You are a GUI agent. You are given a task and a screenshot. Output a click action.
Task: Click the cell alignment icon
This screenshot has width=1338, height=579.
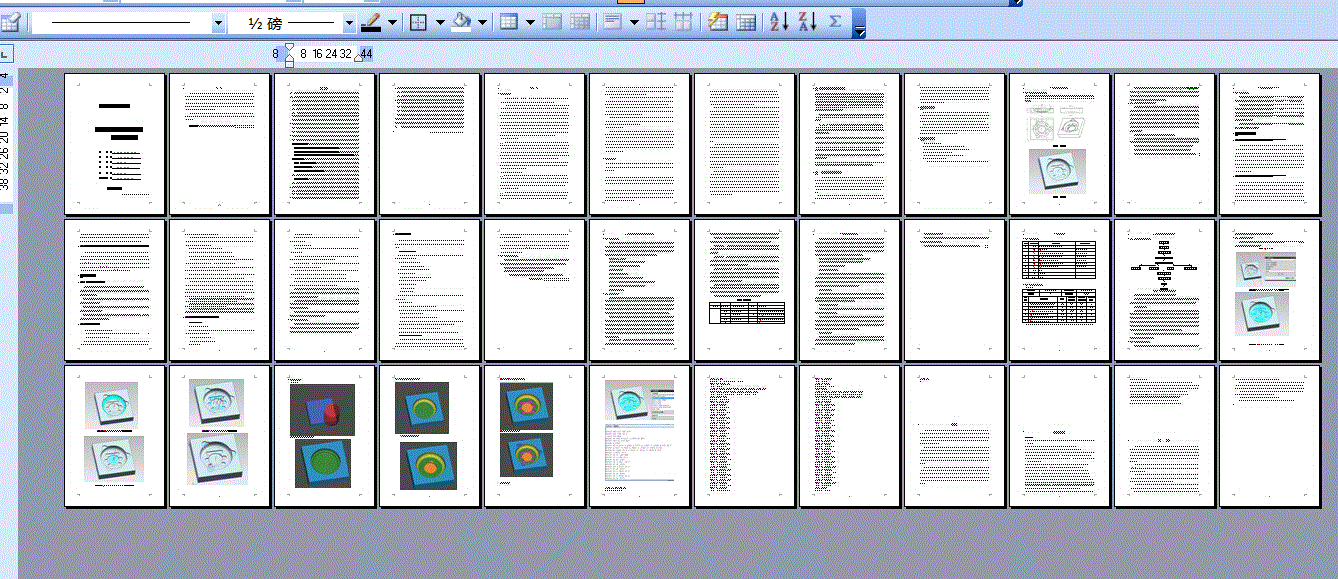coord(614,22)
